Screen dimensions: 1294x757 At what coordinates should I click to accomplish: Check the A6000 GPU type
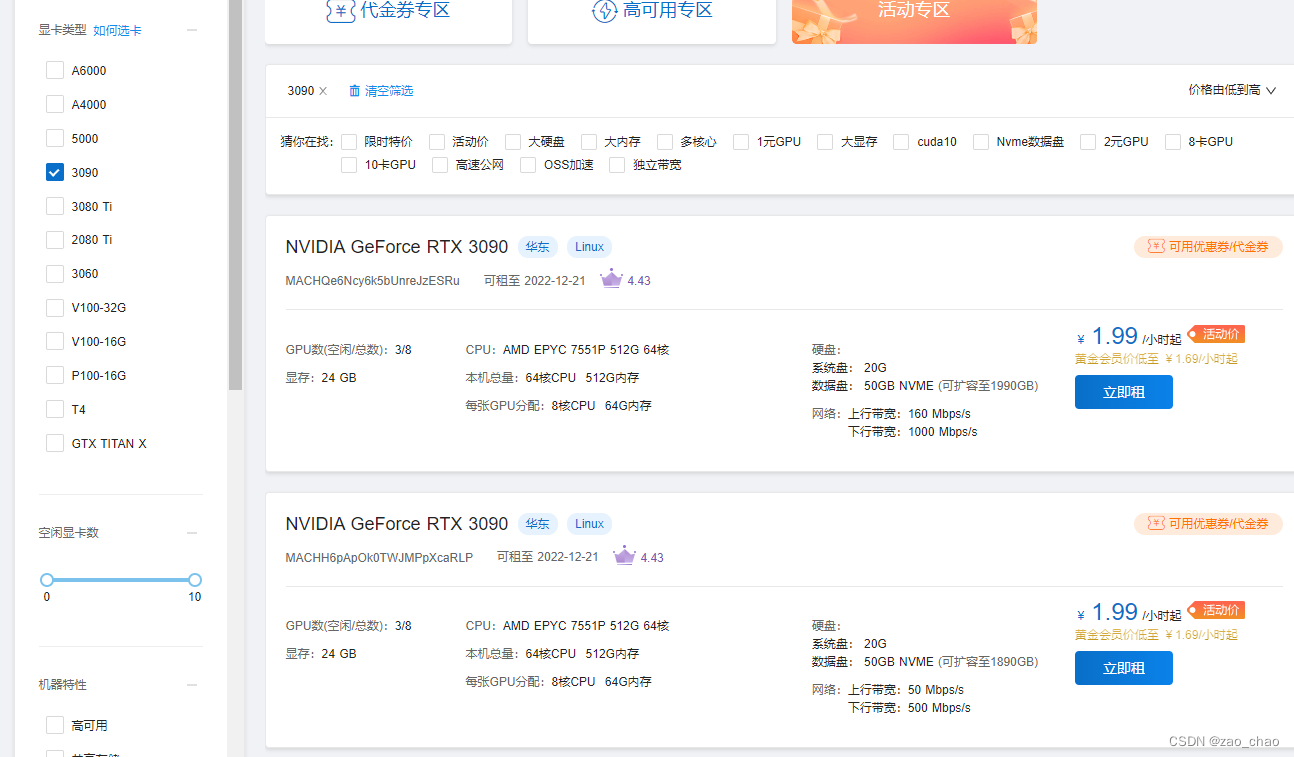pyautogui.click(x=55, y=71)
